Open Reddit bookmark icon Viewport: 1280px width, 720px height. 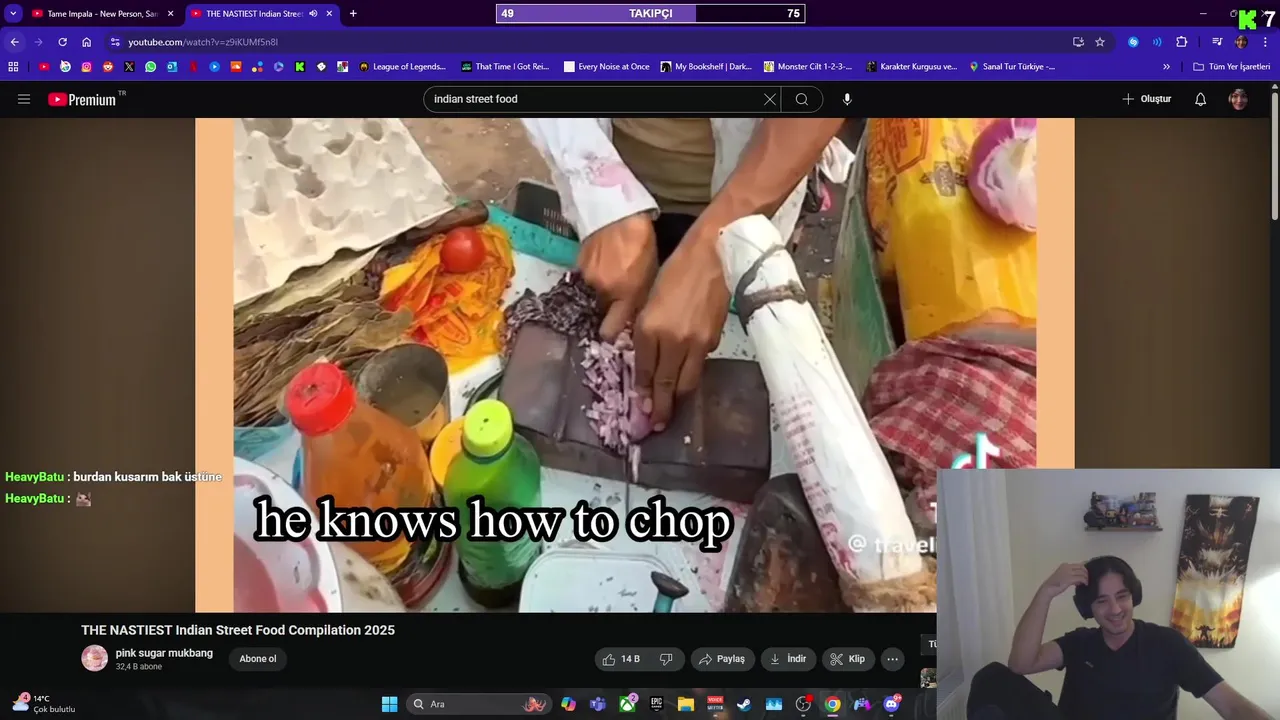pyautogui.click(x=108, y=67)
